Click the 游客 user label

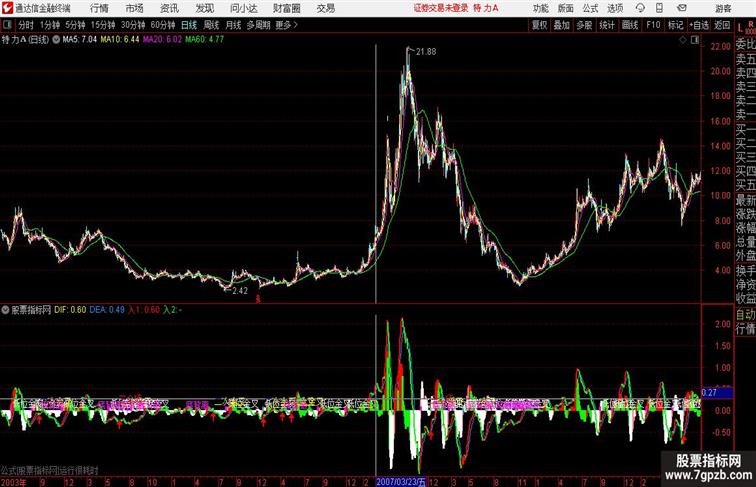pyautogui.click(x=723, y=8)
